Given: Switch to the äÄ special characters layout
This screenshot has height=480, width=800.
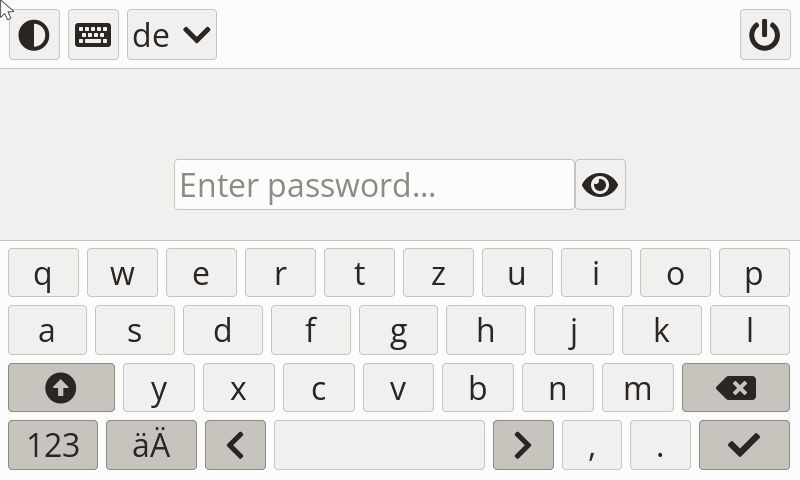Looking at the screenshot, I should [x=151, y=445].
